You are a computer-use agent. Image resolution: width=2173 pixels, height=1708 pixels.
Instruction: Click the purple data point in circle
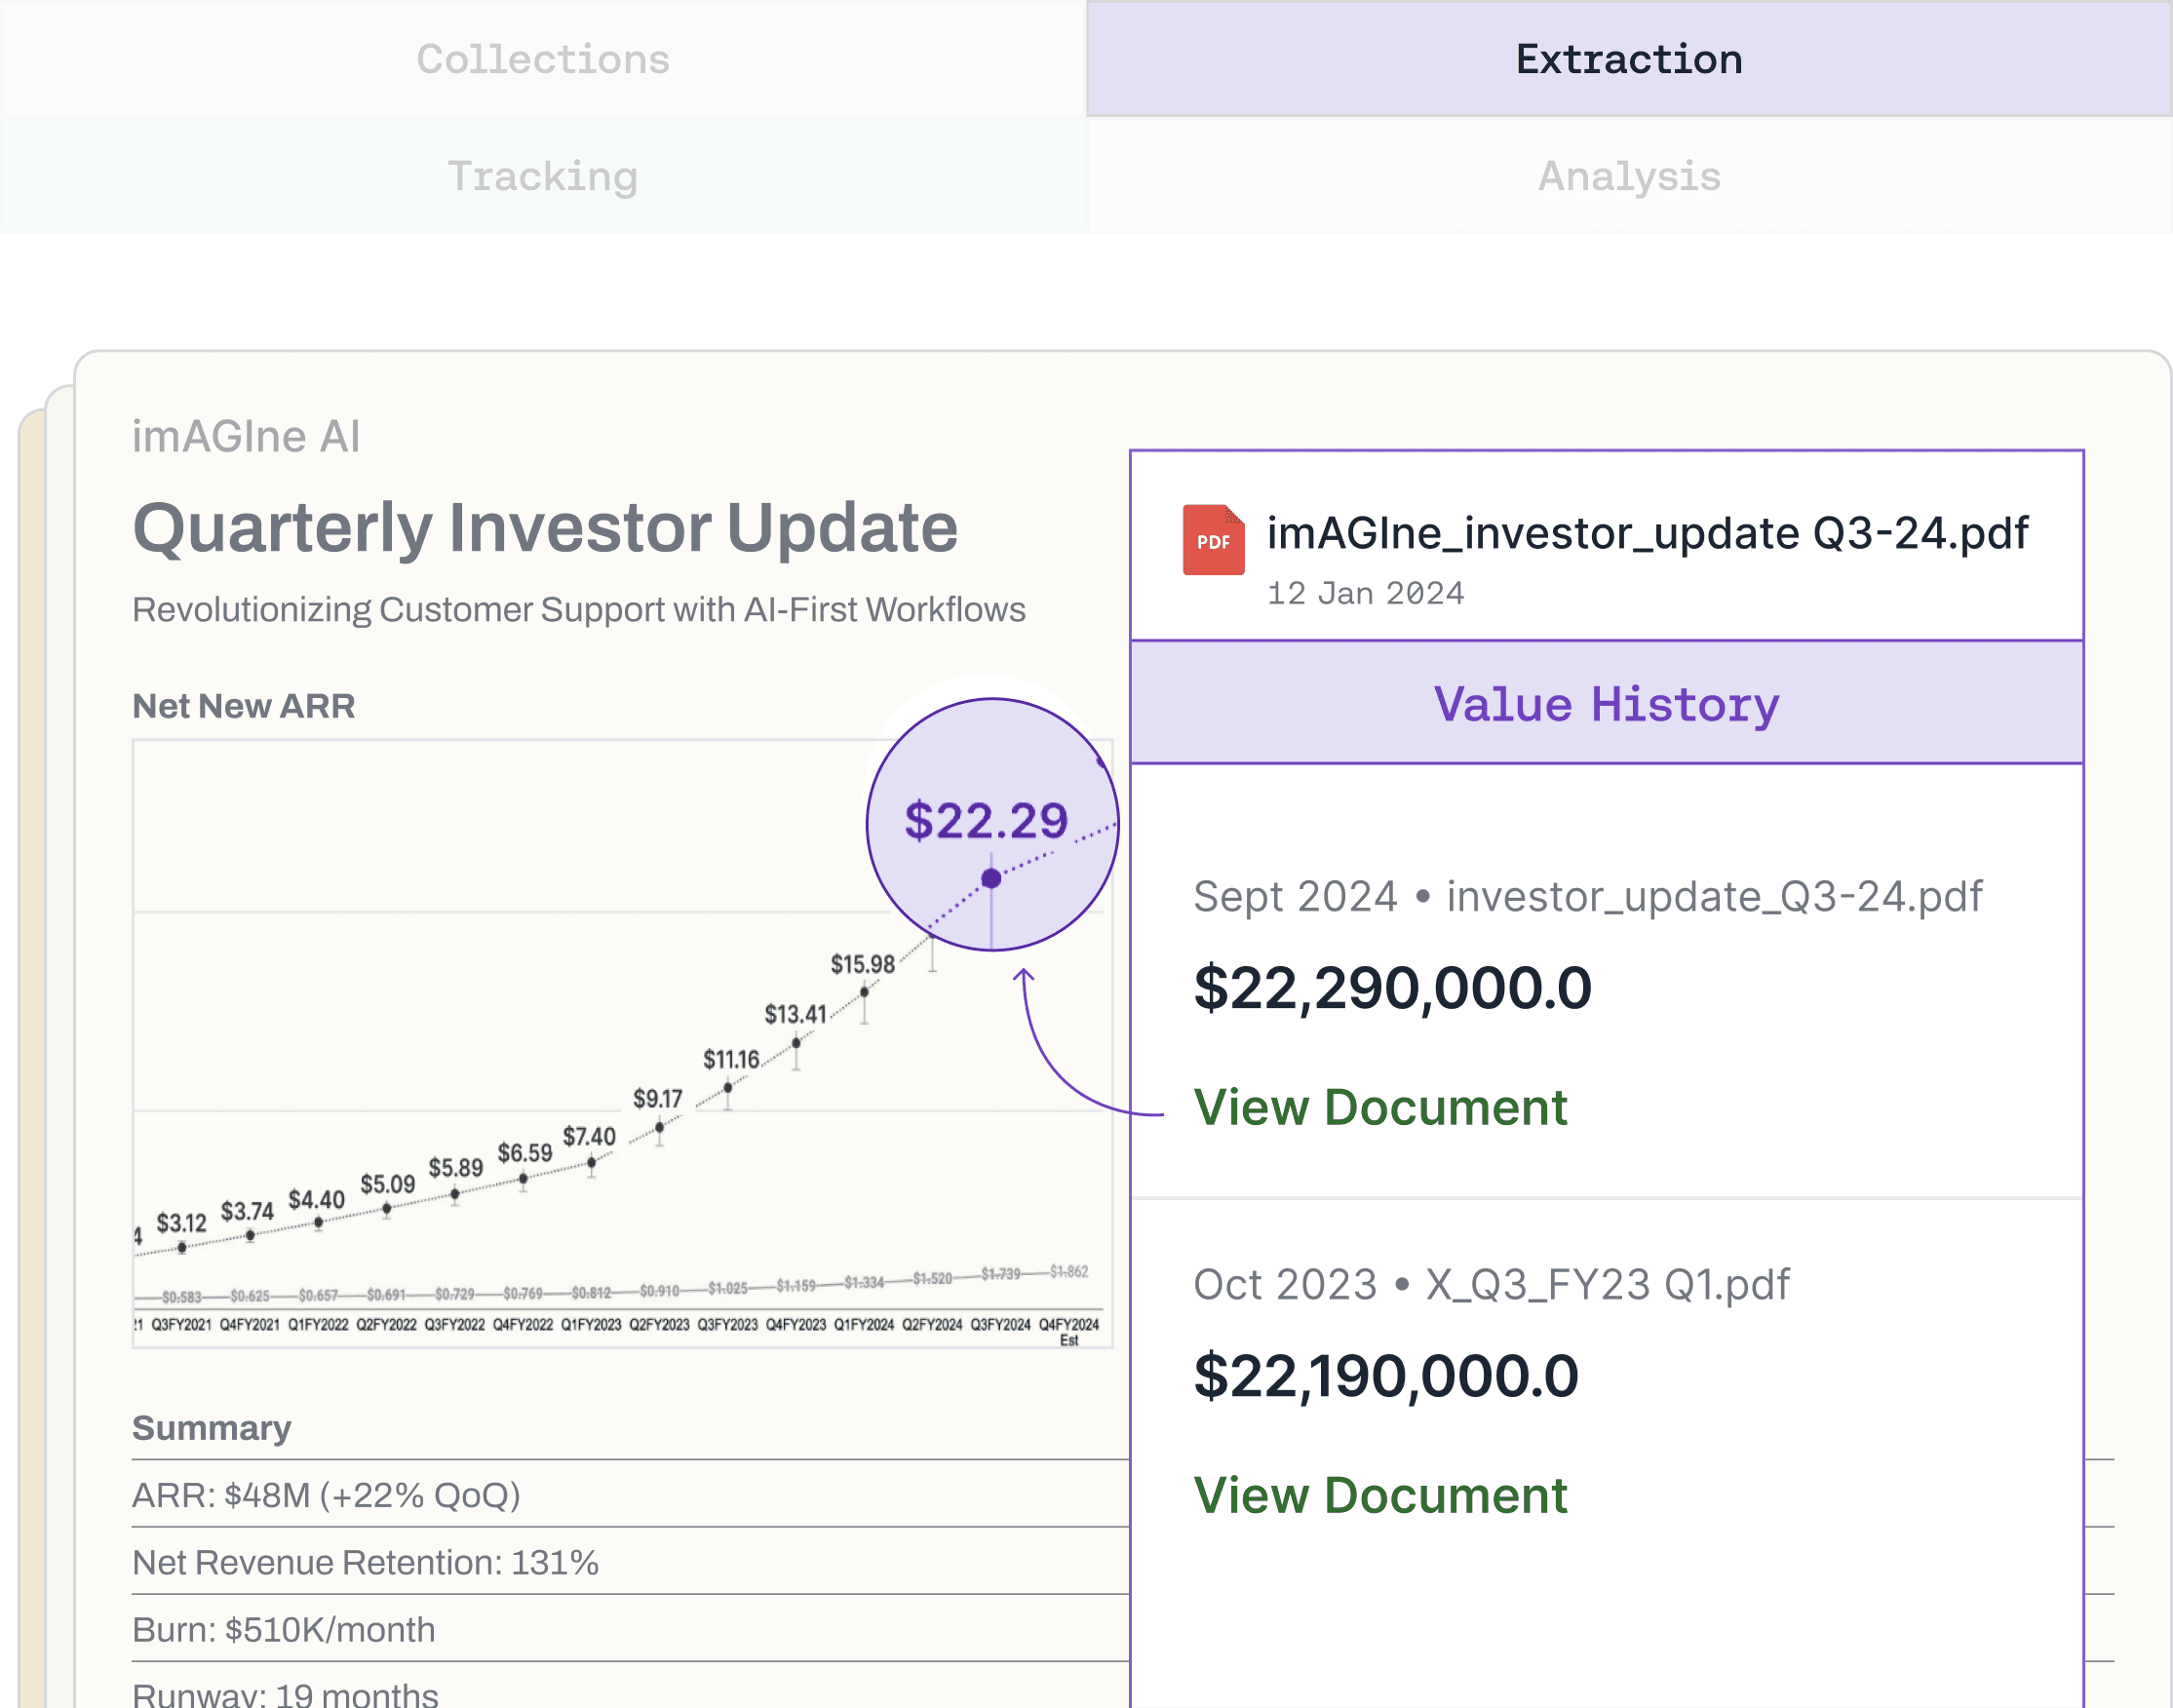(990, 879)
